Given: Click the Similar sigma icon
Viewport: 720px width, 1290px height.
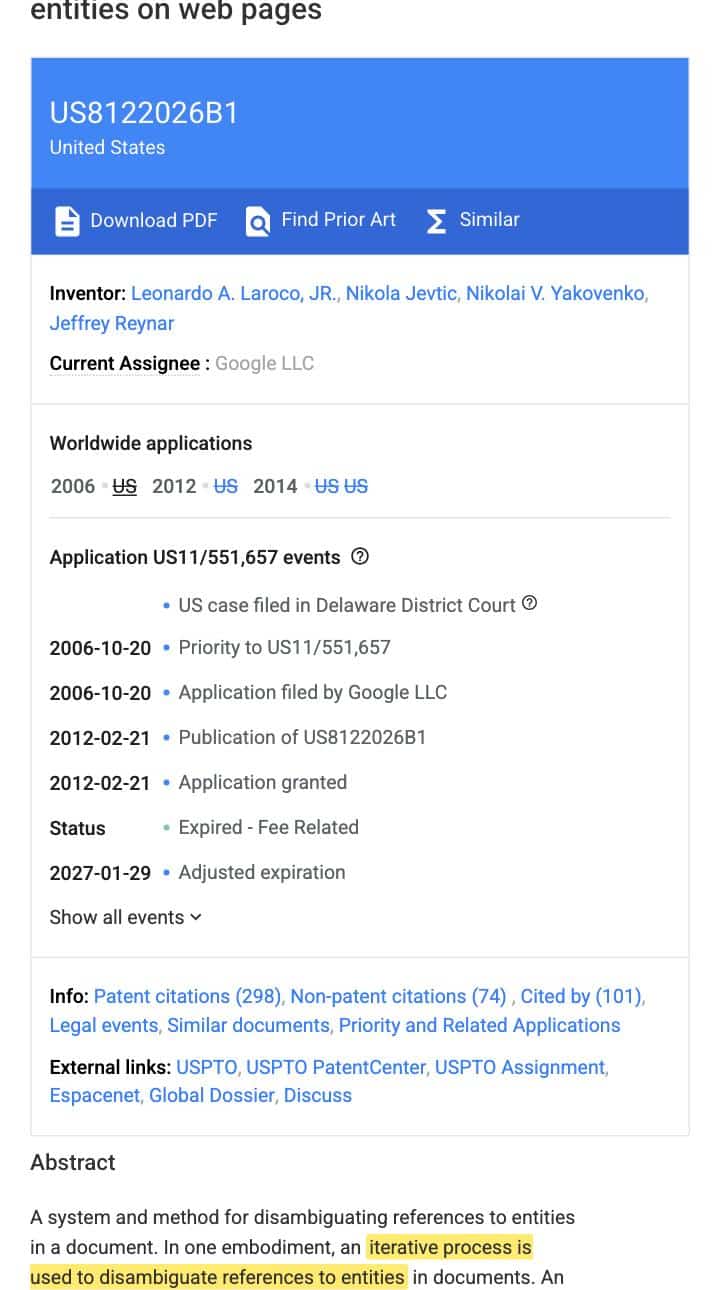Looking at the screenshot, I should click(x=436, y=221).
